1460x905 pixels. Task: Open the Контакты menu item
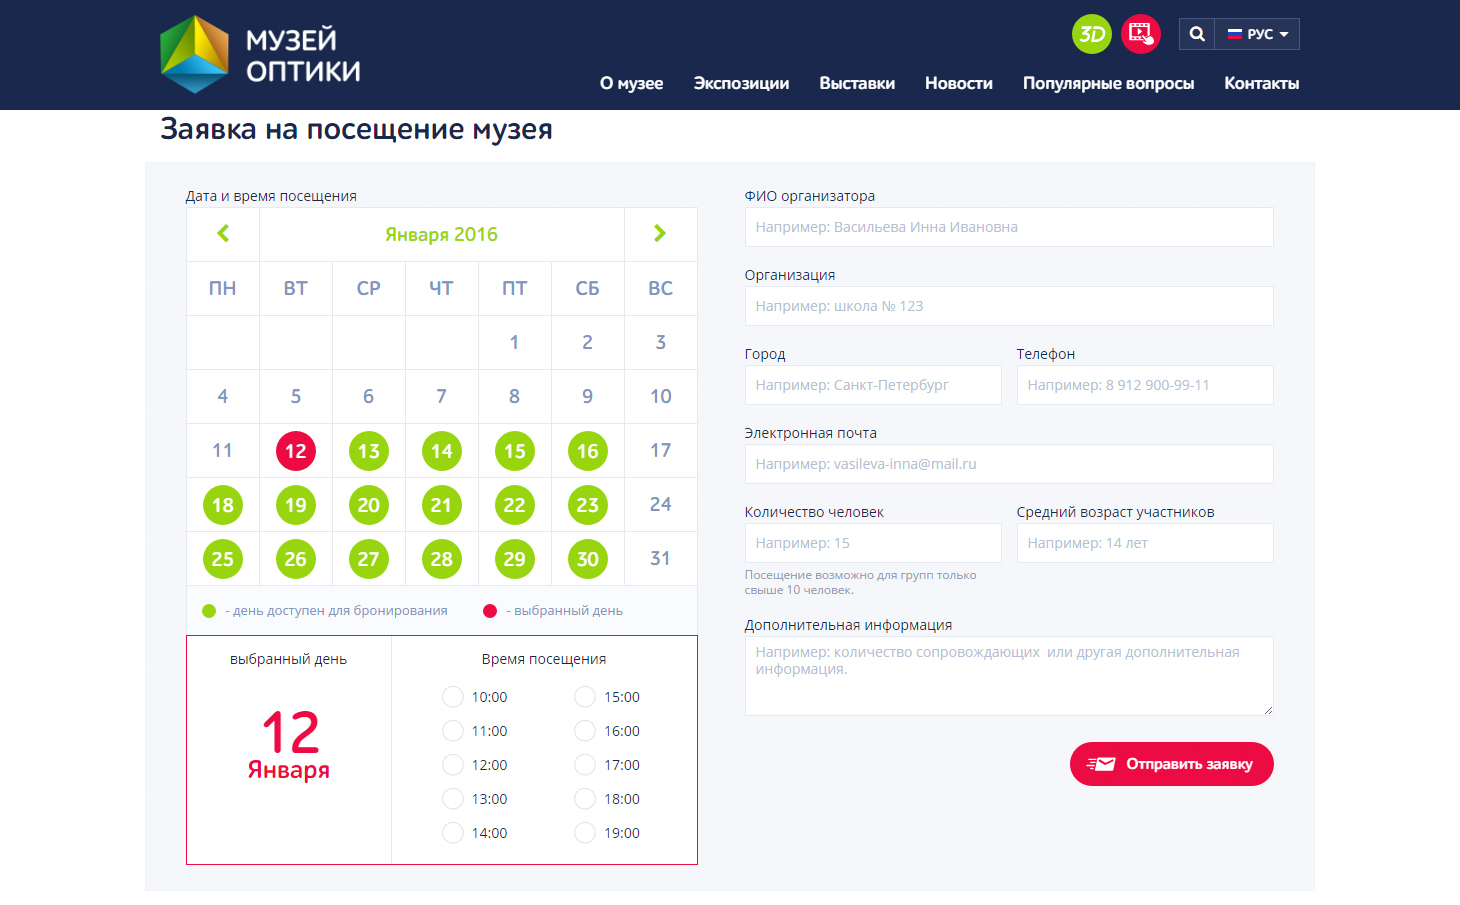(x=1261, y=83)
